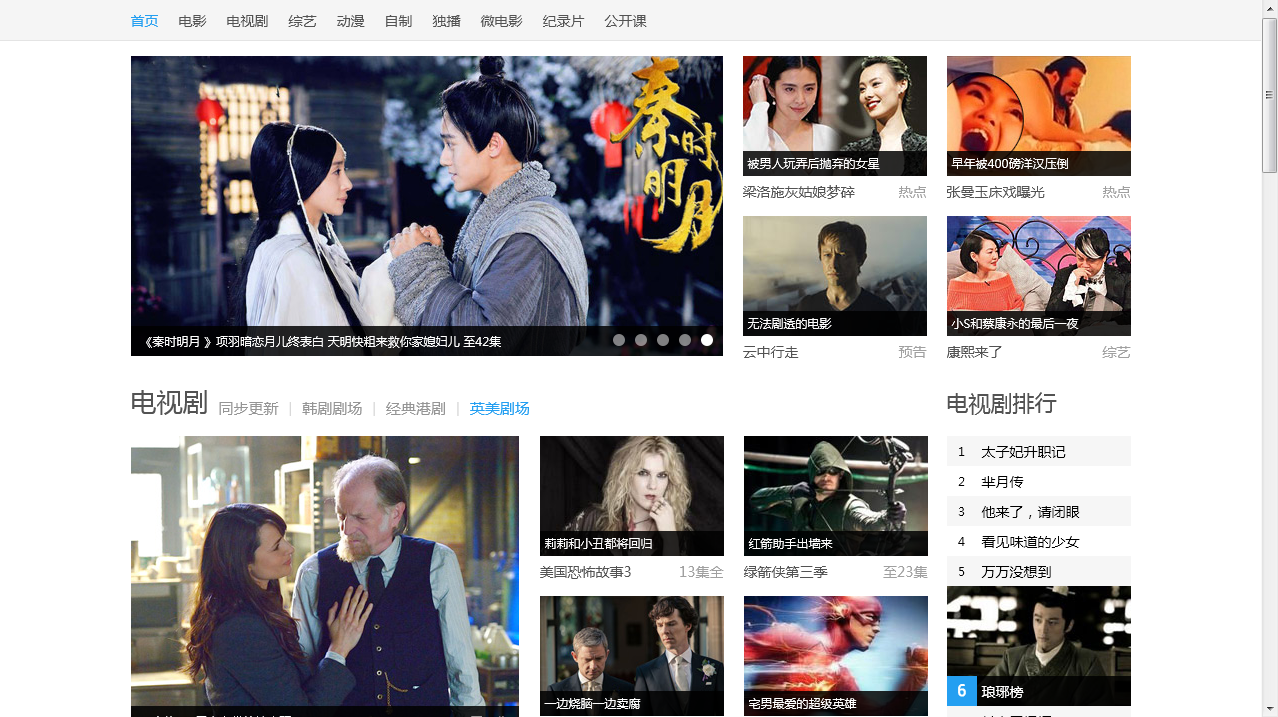Click the 电视剧排行 ranking heading
The width and height of the screenshot is (1278, 717).
coord(1002,404)
